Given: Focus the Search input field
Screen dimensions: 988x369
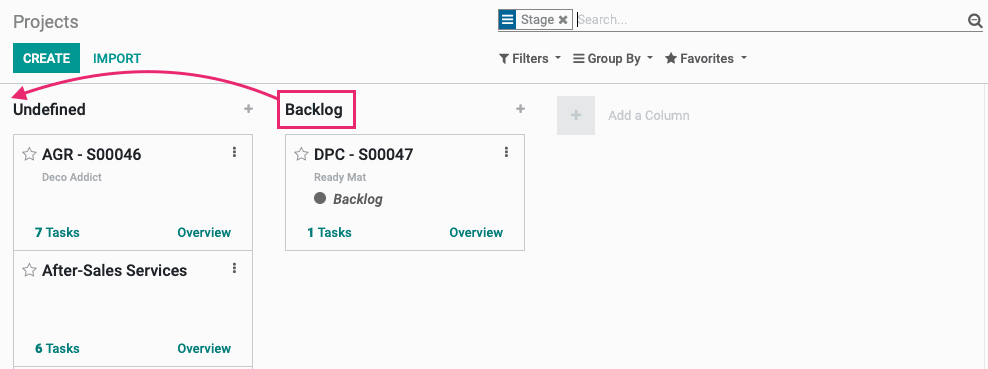Looking at the screenshot, I should point(771,20).
